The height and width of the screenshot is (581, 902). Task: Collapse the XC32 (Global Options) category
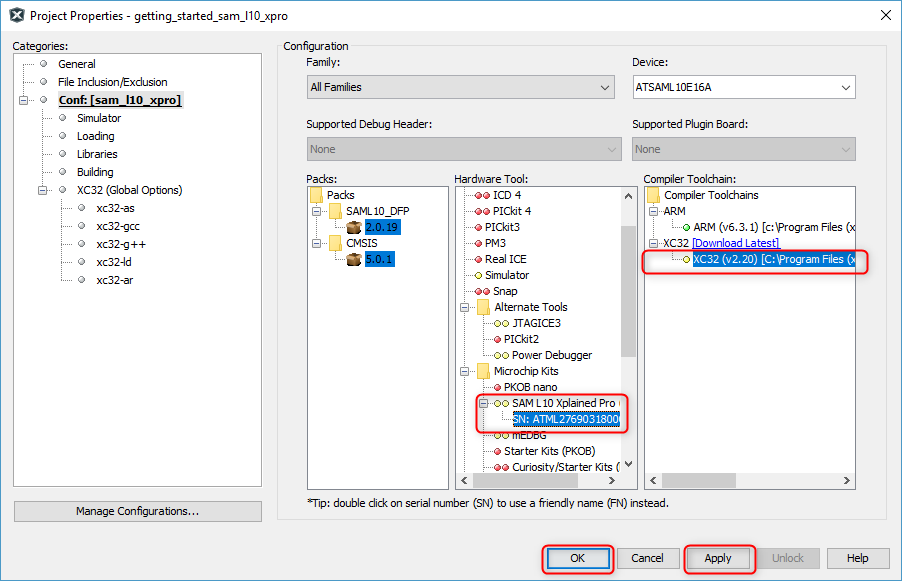pyautogui.click(x=43, y=190)
